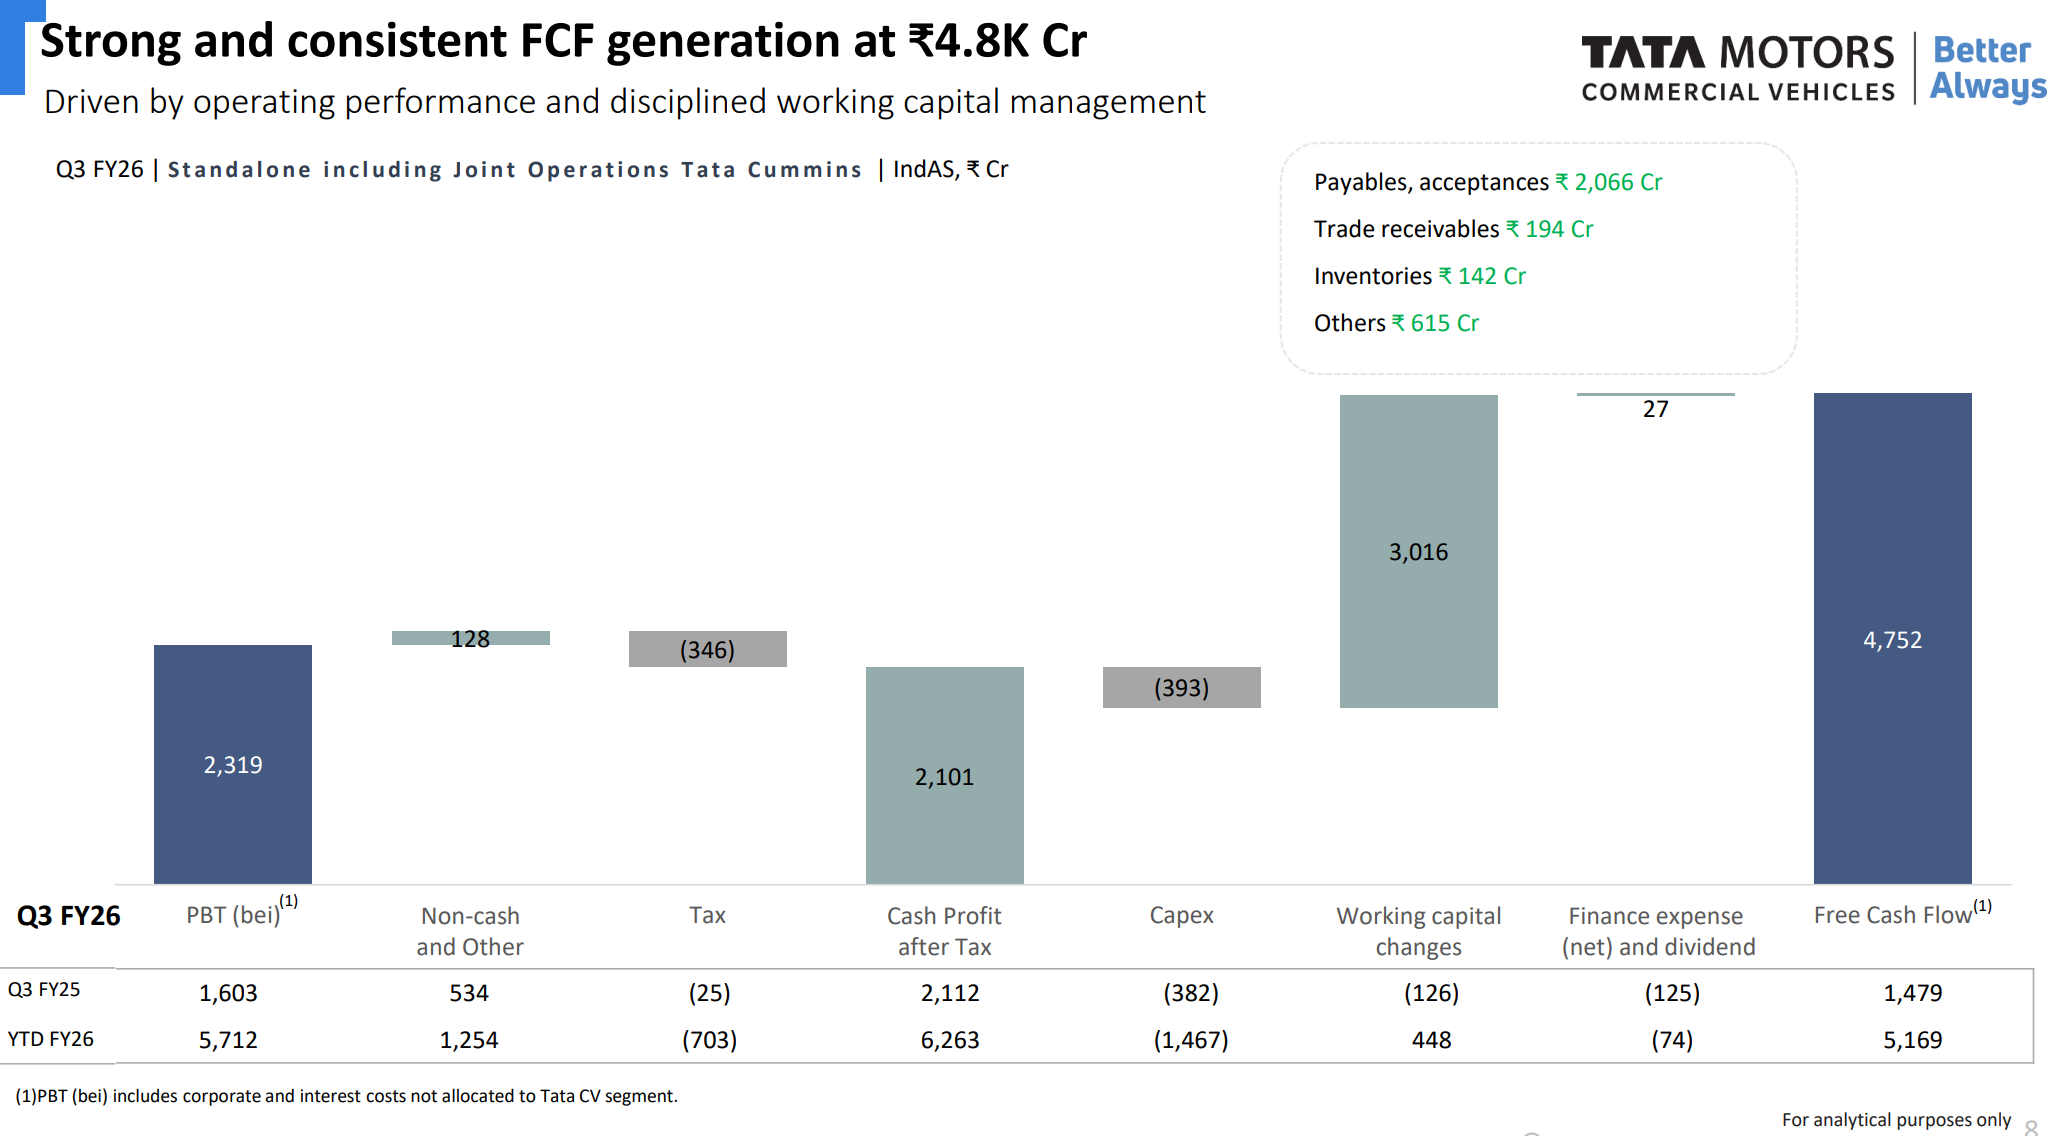Click the Non-cash and Other 128 bar
The width and height of the screenshot is (2065, 1136).
pos(470,638)
